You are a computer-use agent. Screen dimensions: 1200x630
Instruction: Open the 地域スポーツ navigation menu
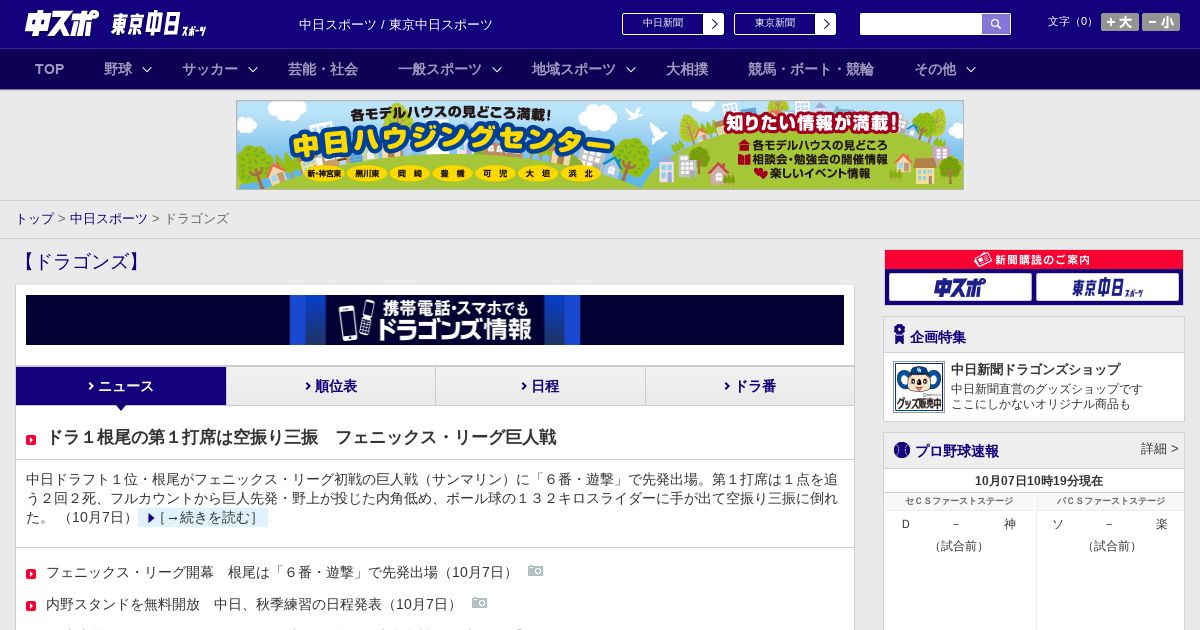pos(574,69)
